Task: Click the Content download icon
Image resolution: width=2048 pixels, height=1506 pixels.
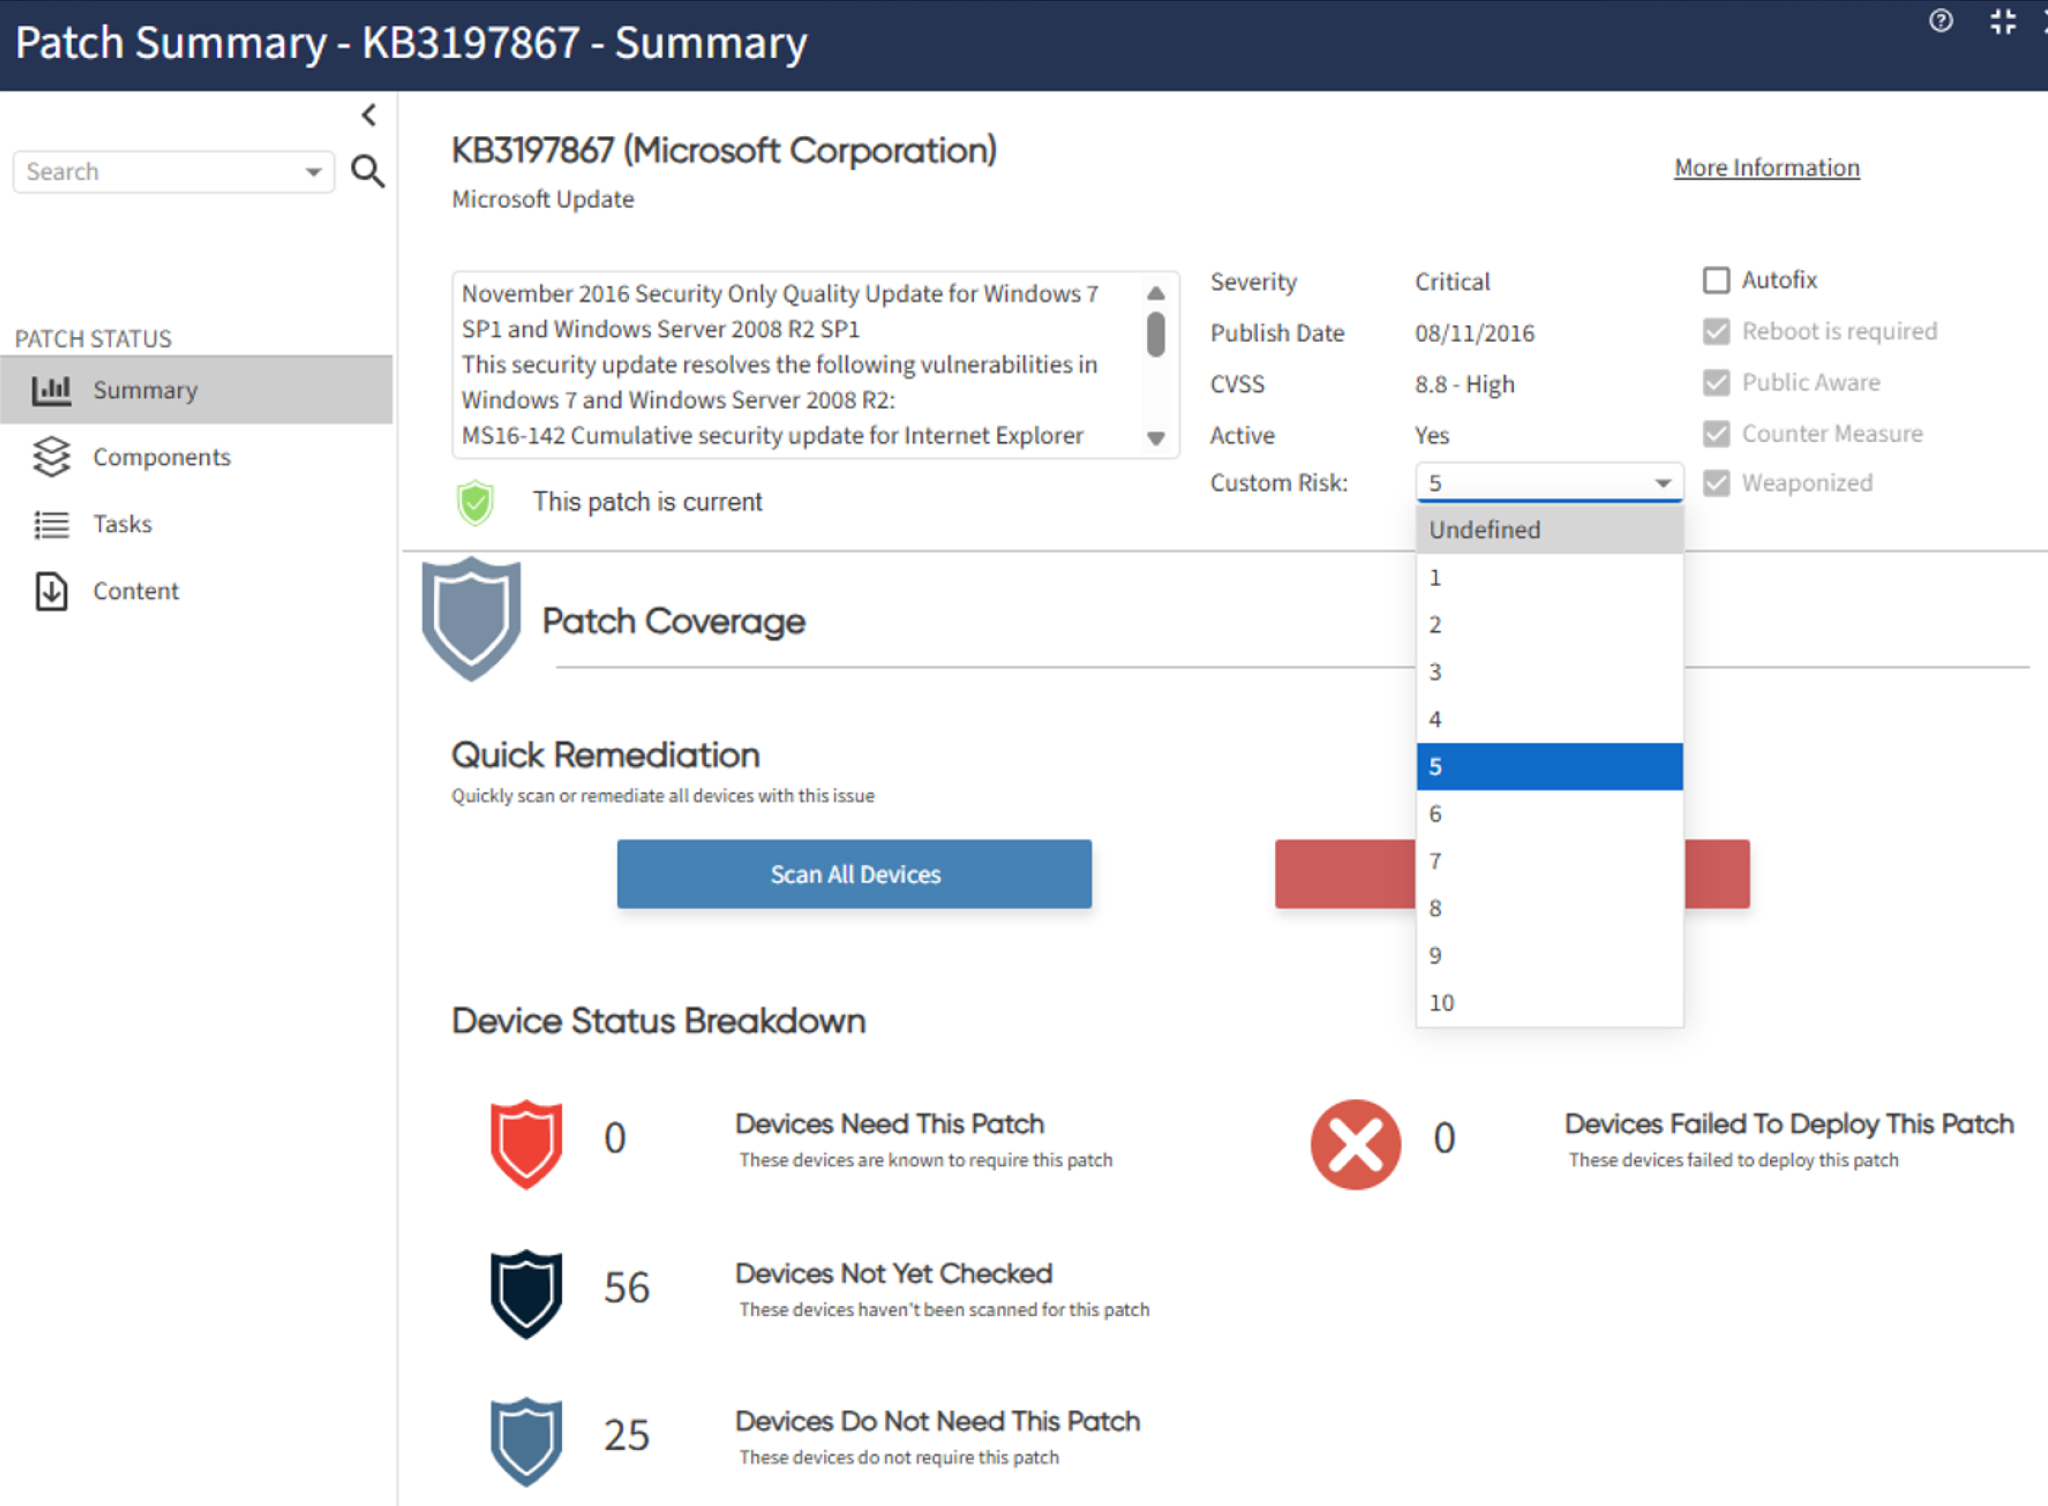Action: pos(51,591)
